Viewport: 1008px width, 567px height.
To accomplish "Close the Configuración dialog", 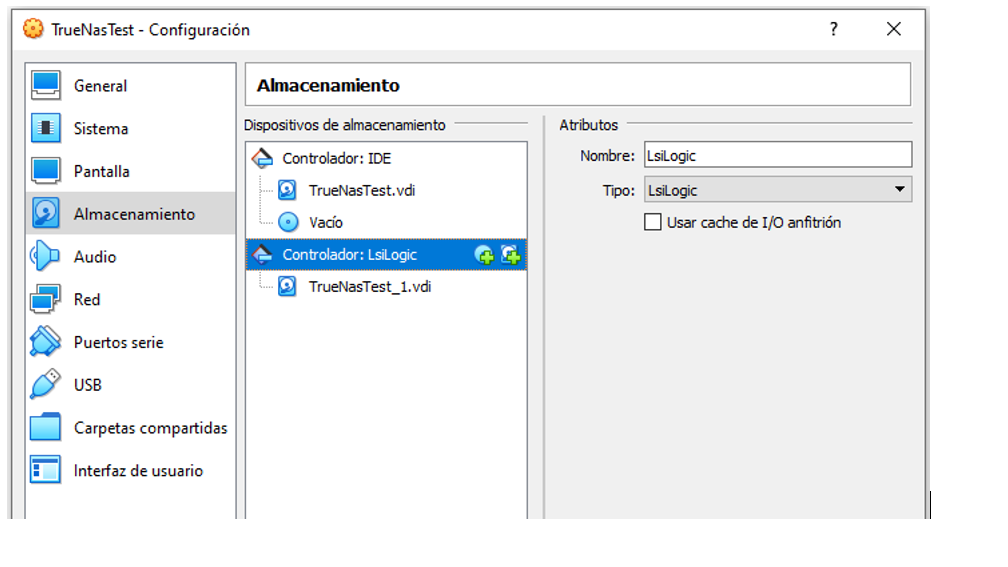I will 894,29.
